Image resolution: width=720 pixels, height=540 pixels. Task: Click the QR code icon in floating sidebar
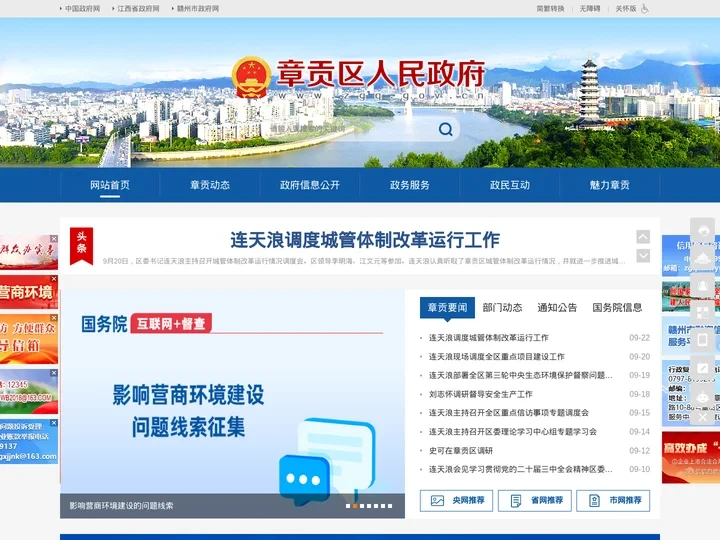click(x=703, y=312)
